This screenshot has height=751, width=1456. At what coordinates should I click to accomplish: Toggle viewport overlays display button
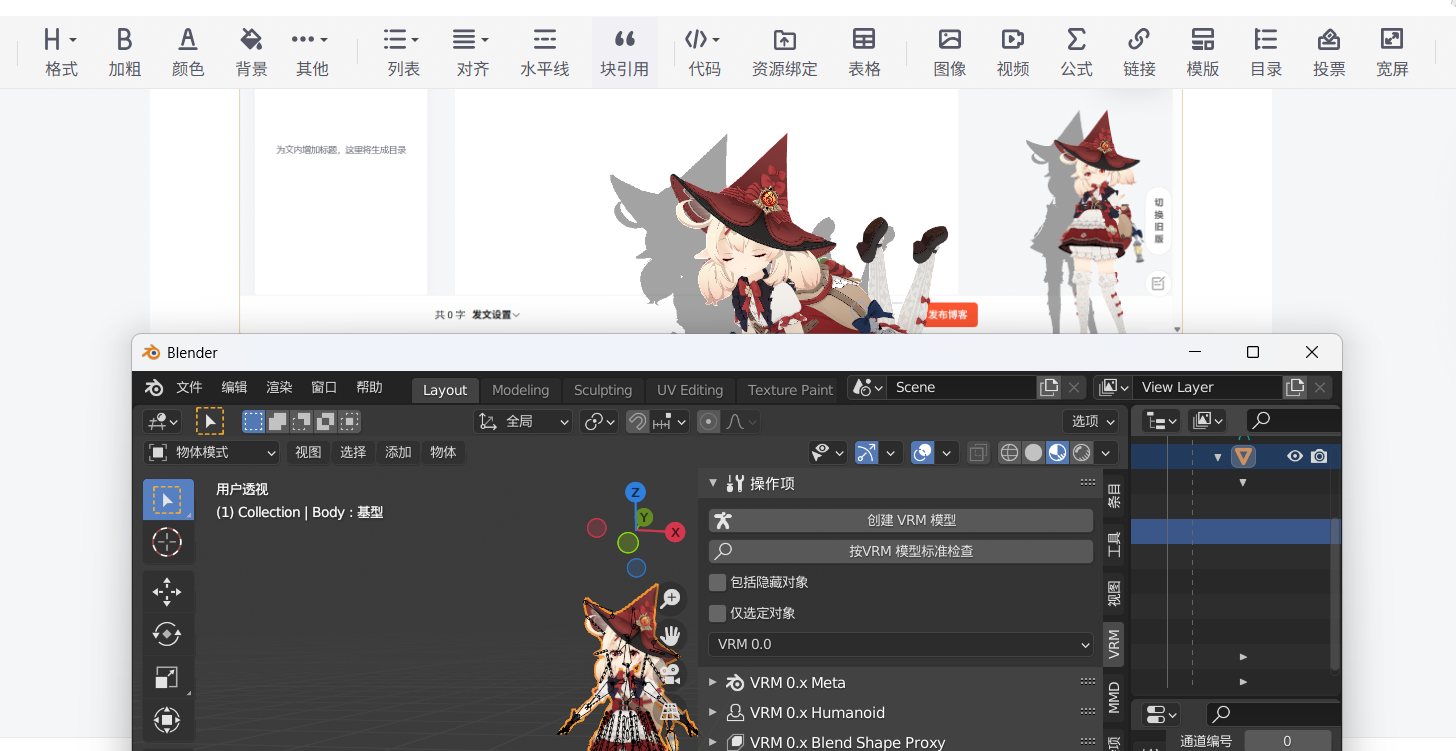click(x=922, y=453)
